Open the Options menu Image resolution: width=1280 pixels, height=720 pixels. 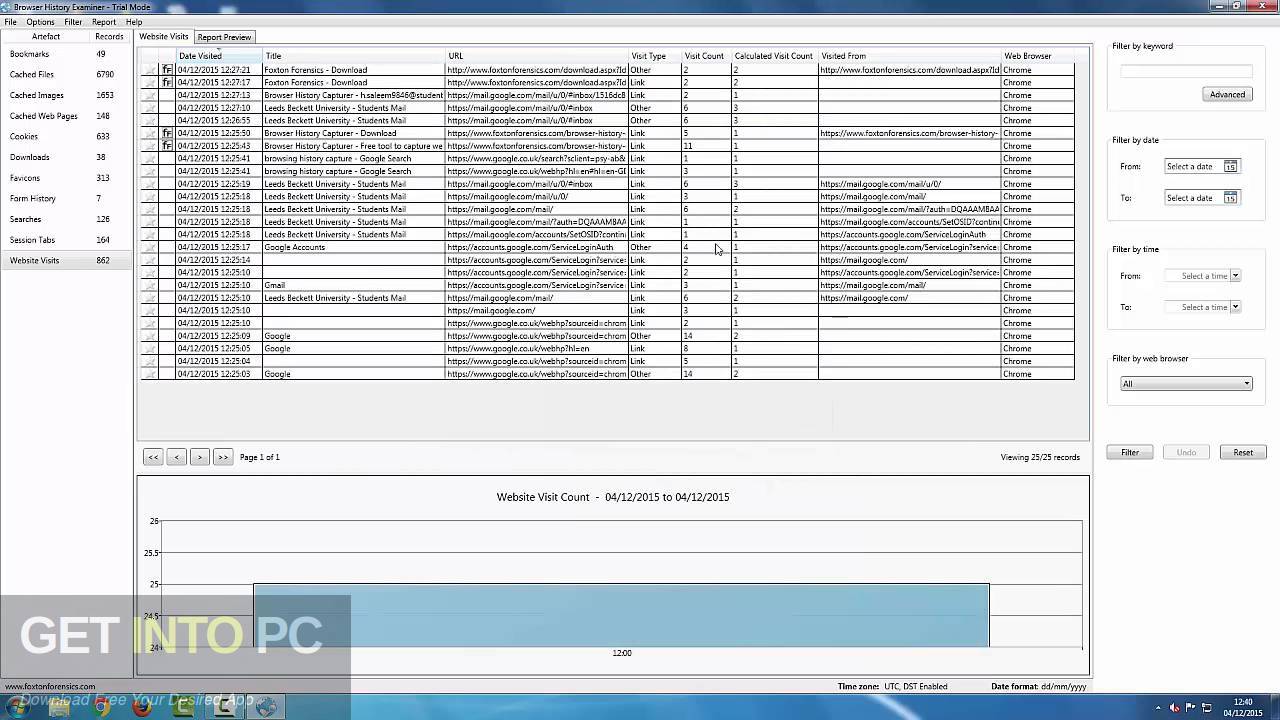[40, 20]
